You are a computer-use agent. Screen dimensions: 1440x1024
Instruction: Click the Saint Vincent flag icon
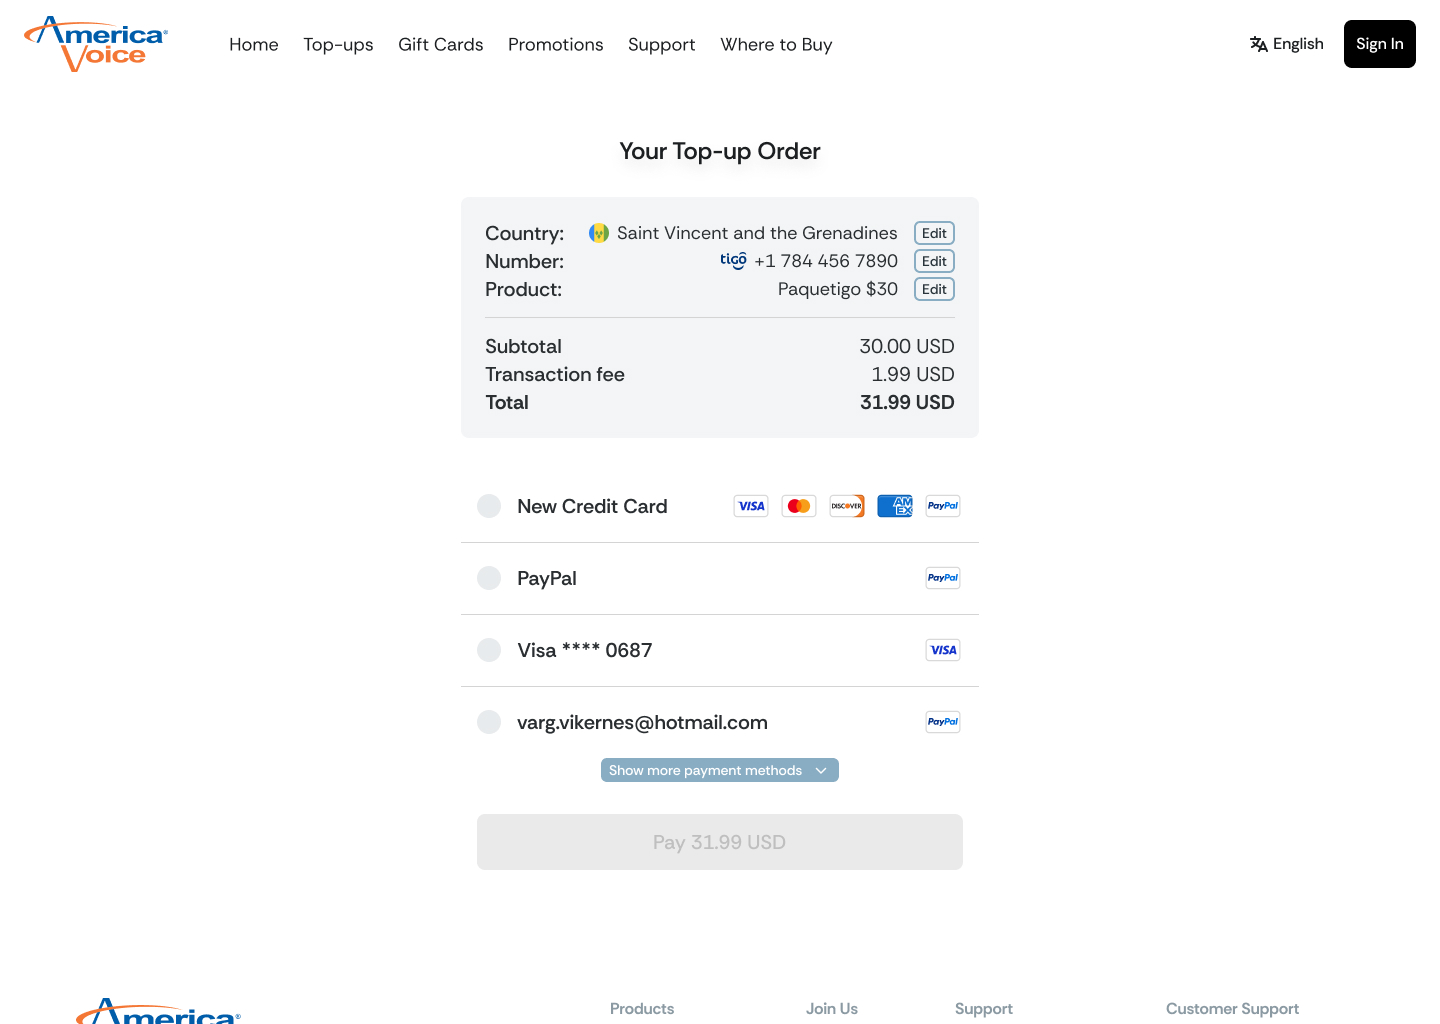(599, 233)
